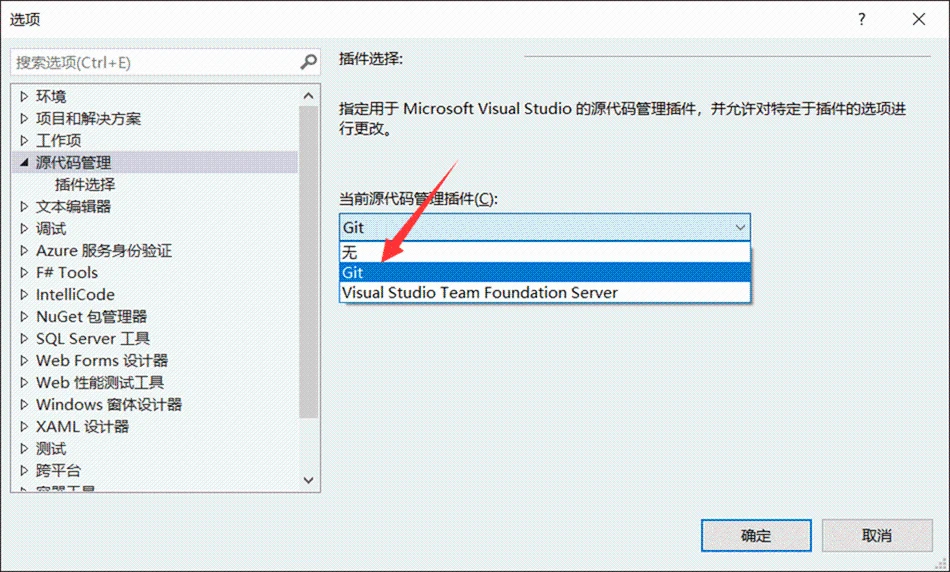Viewport: 950px width, 572px height.
Task: Expand the NuGet 包管理器 node
Action: coord(24,316)
